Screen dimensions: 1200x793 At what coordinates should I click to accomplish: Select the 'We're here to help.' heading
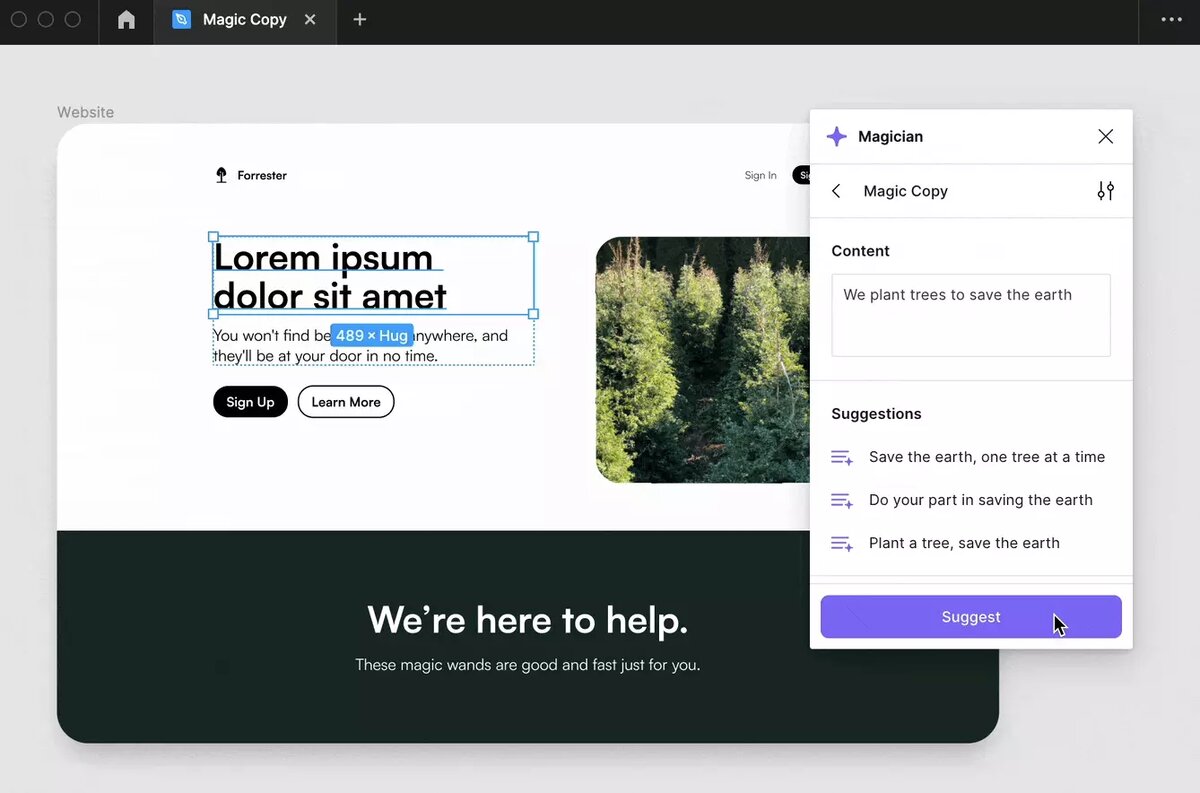(528, 620)
